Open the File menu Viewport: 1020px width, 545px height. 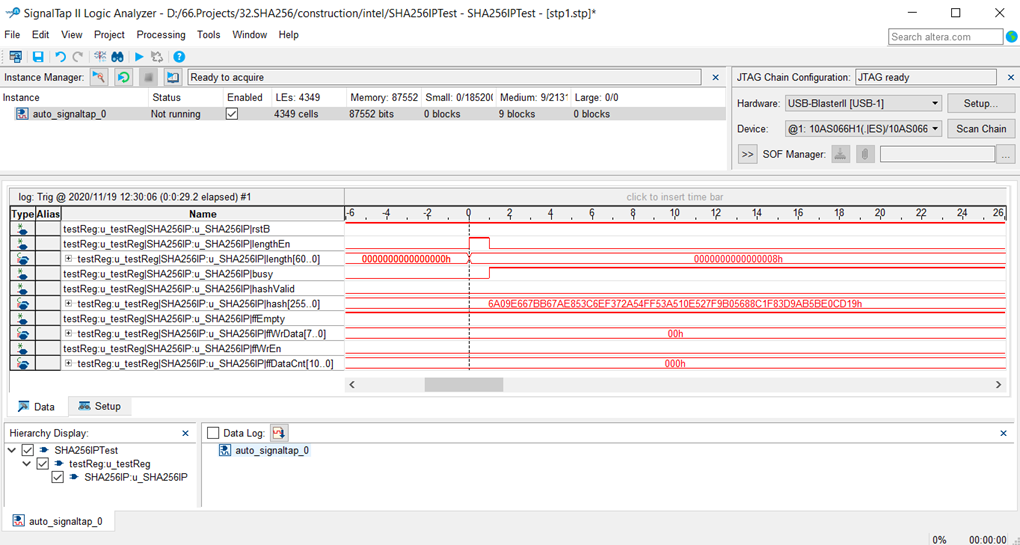pos(12,34)
